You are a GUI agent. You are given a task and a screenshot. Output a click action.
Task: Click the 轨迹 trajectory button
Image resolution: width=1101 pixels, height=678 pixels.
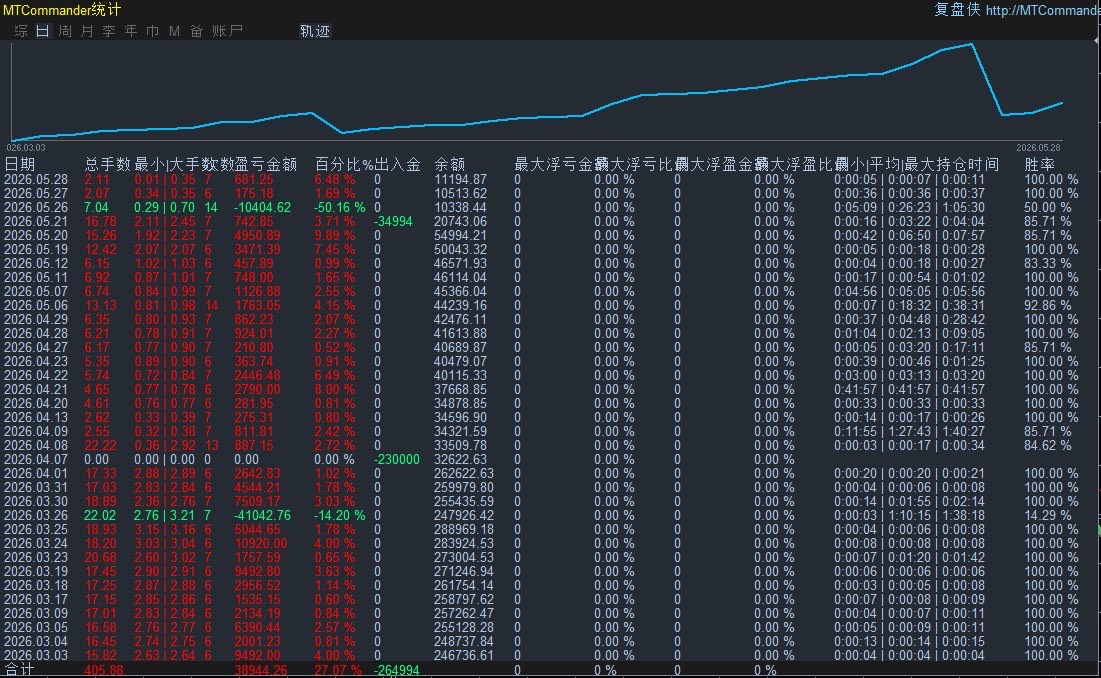click(315, 31)
